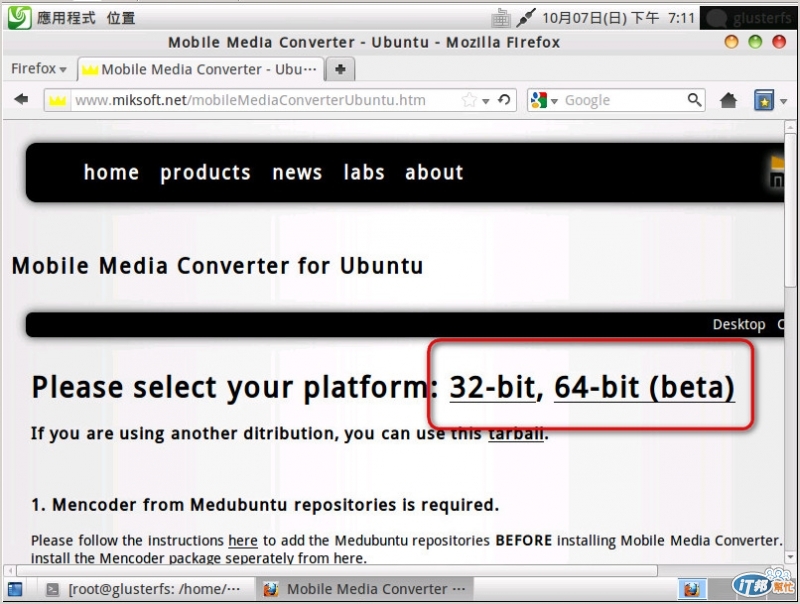Click the vertical scrollbar thumb
This screenshot has height=604, width=800.
point(790,210)
